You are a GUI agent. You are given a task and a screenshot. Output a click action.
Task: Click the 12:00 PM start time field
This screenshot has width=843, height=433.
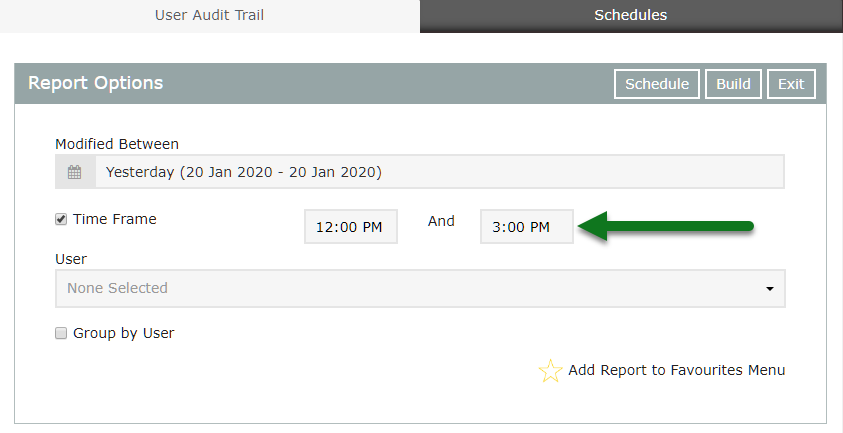tap(350, 227)
